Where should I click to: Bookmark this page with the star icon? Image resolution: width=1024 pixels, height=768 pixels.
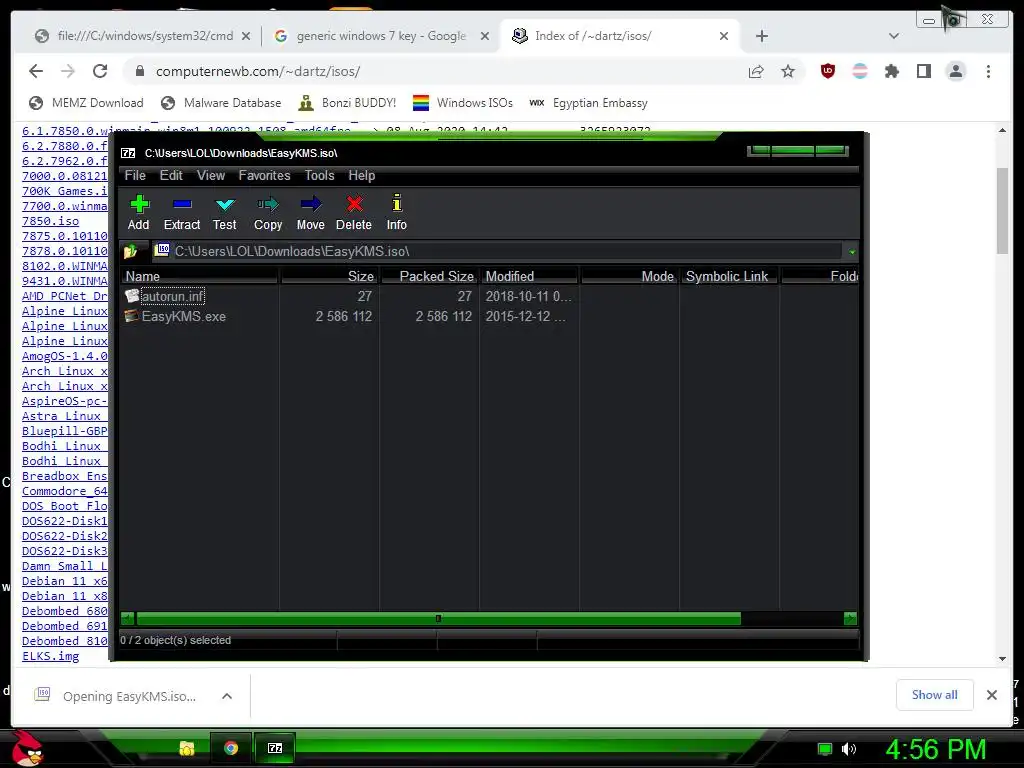click(788, 71)
